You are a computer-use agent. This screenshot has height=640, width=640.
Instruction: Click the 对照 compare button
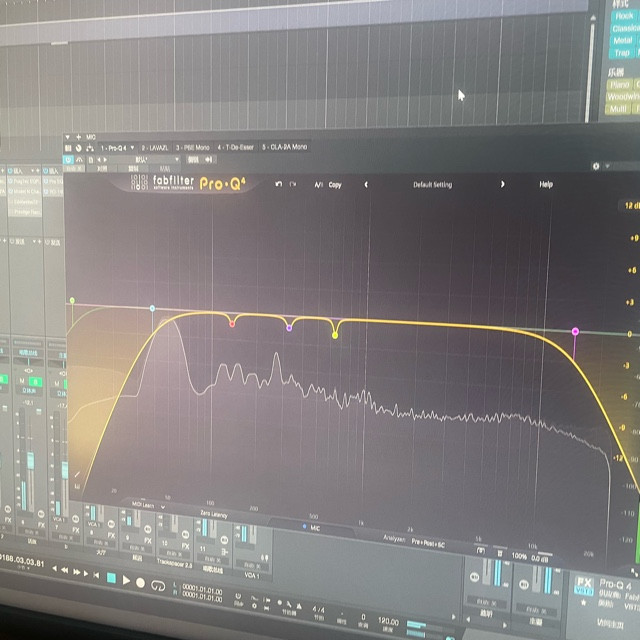102,168
